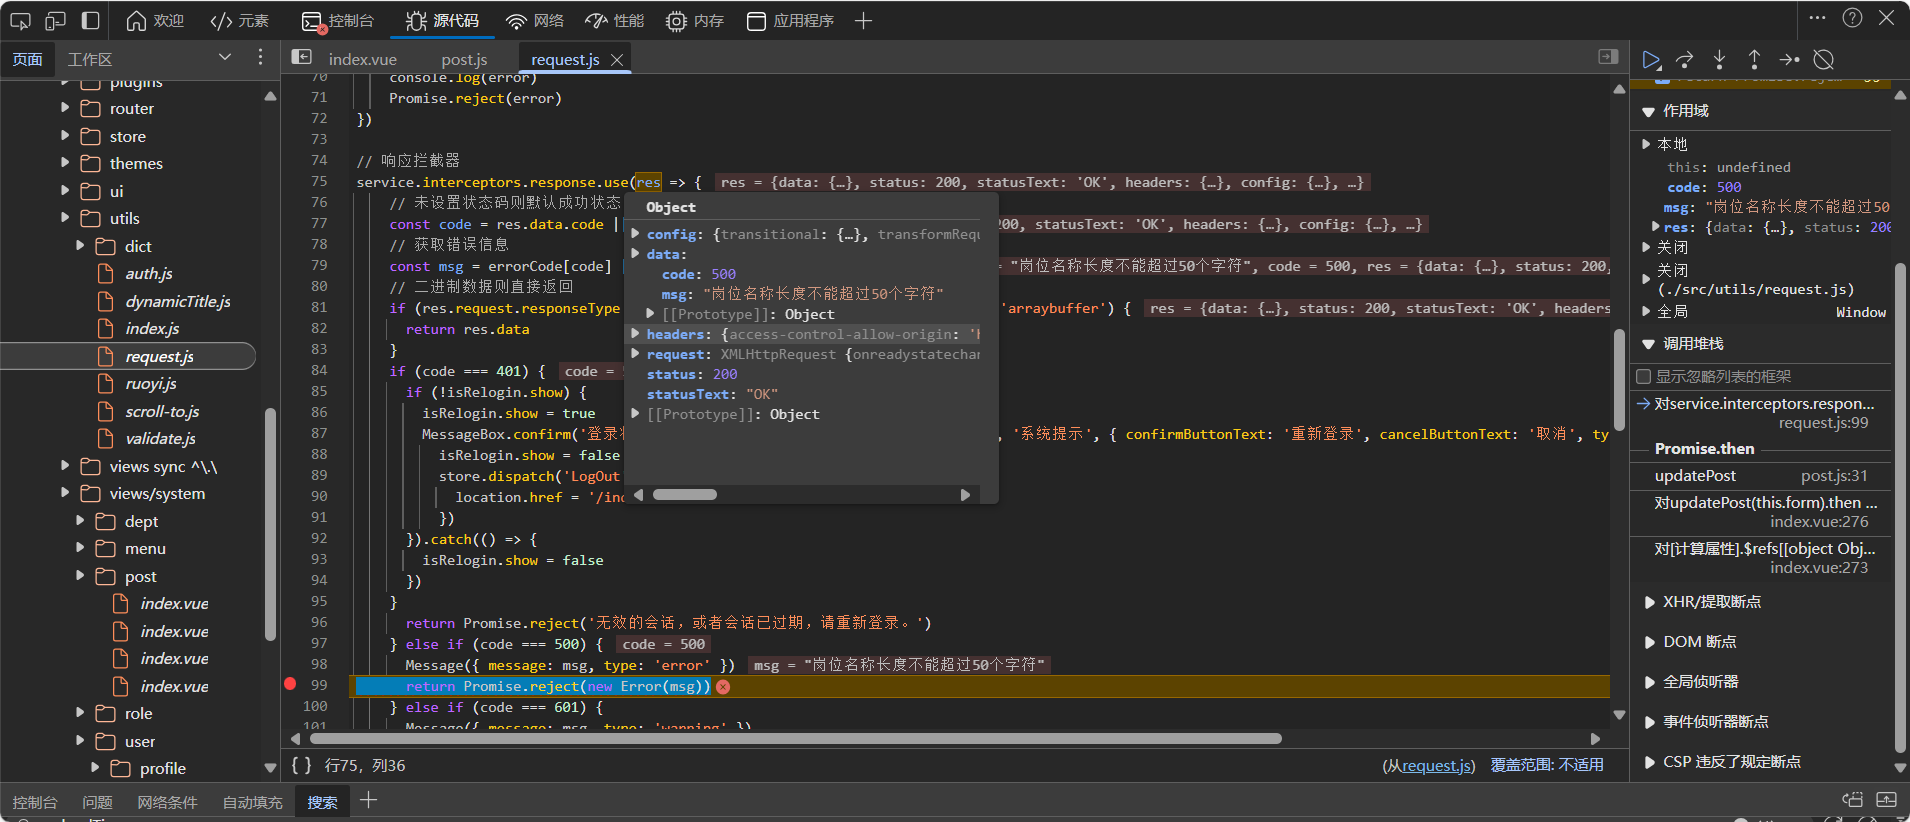Click the pretty print braces icon

click(301, 765)
